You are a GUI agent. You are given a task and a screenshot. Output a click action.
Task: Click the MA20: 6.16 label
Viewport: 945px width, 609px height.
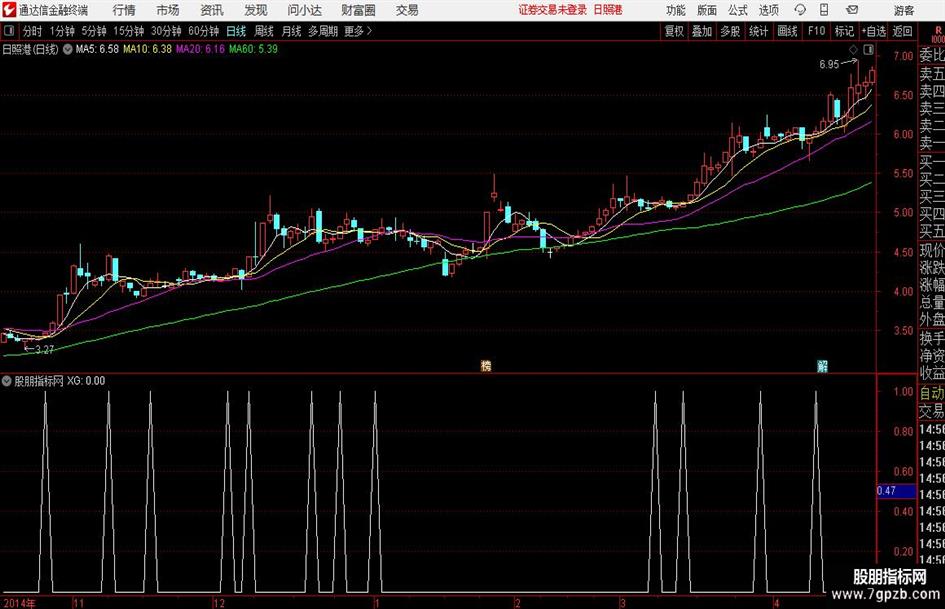tap(200, 49)
